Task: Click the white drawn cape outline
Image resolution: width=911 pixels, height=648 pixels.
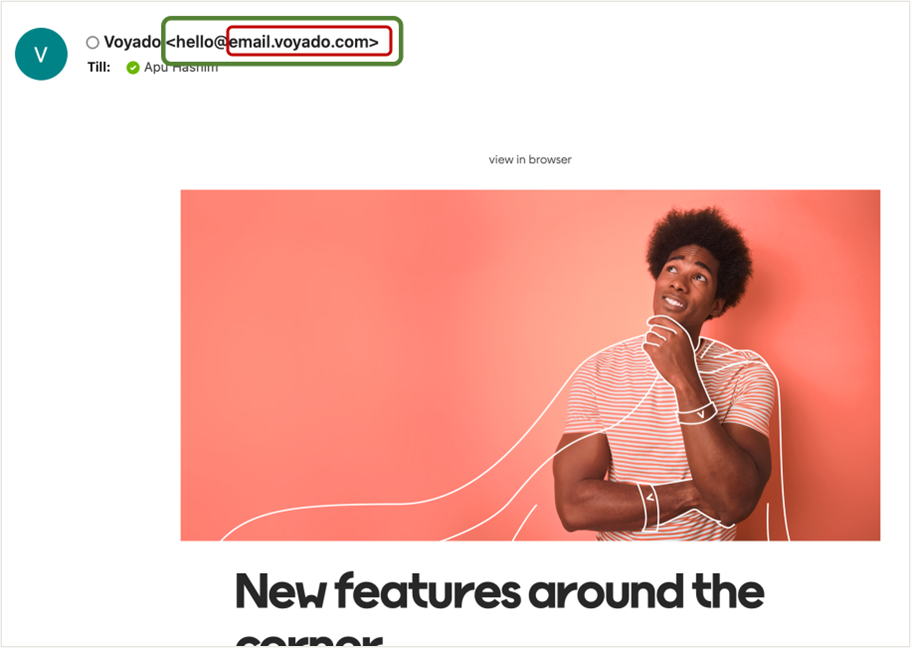Action: point(407,499)
